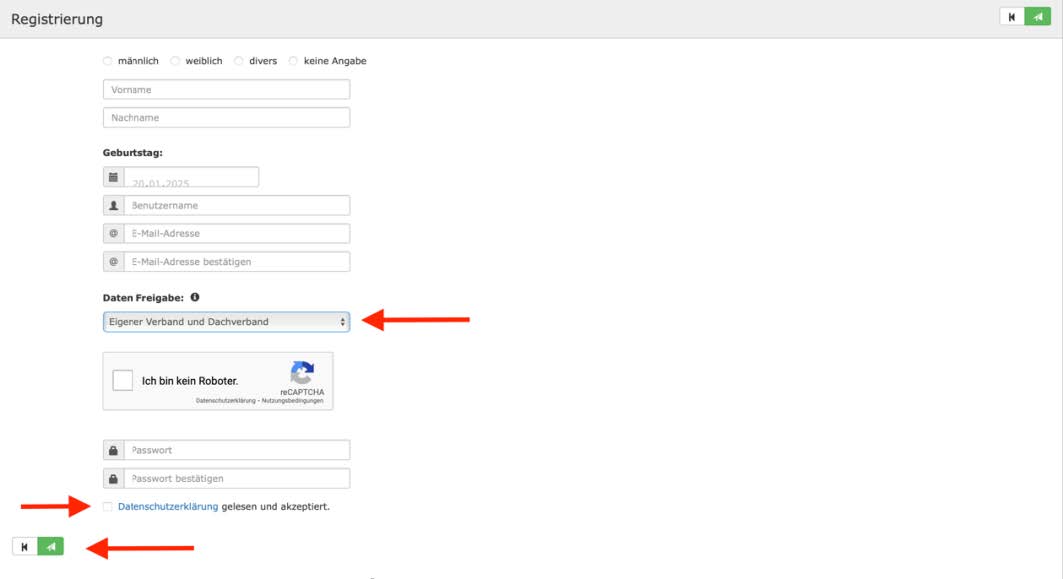Screen dimensions: 1063x579
Task: Click the calendar icon beside the birthday field
Action: pyautogui.click(x=113, y=177)
